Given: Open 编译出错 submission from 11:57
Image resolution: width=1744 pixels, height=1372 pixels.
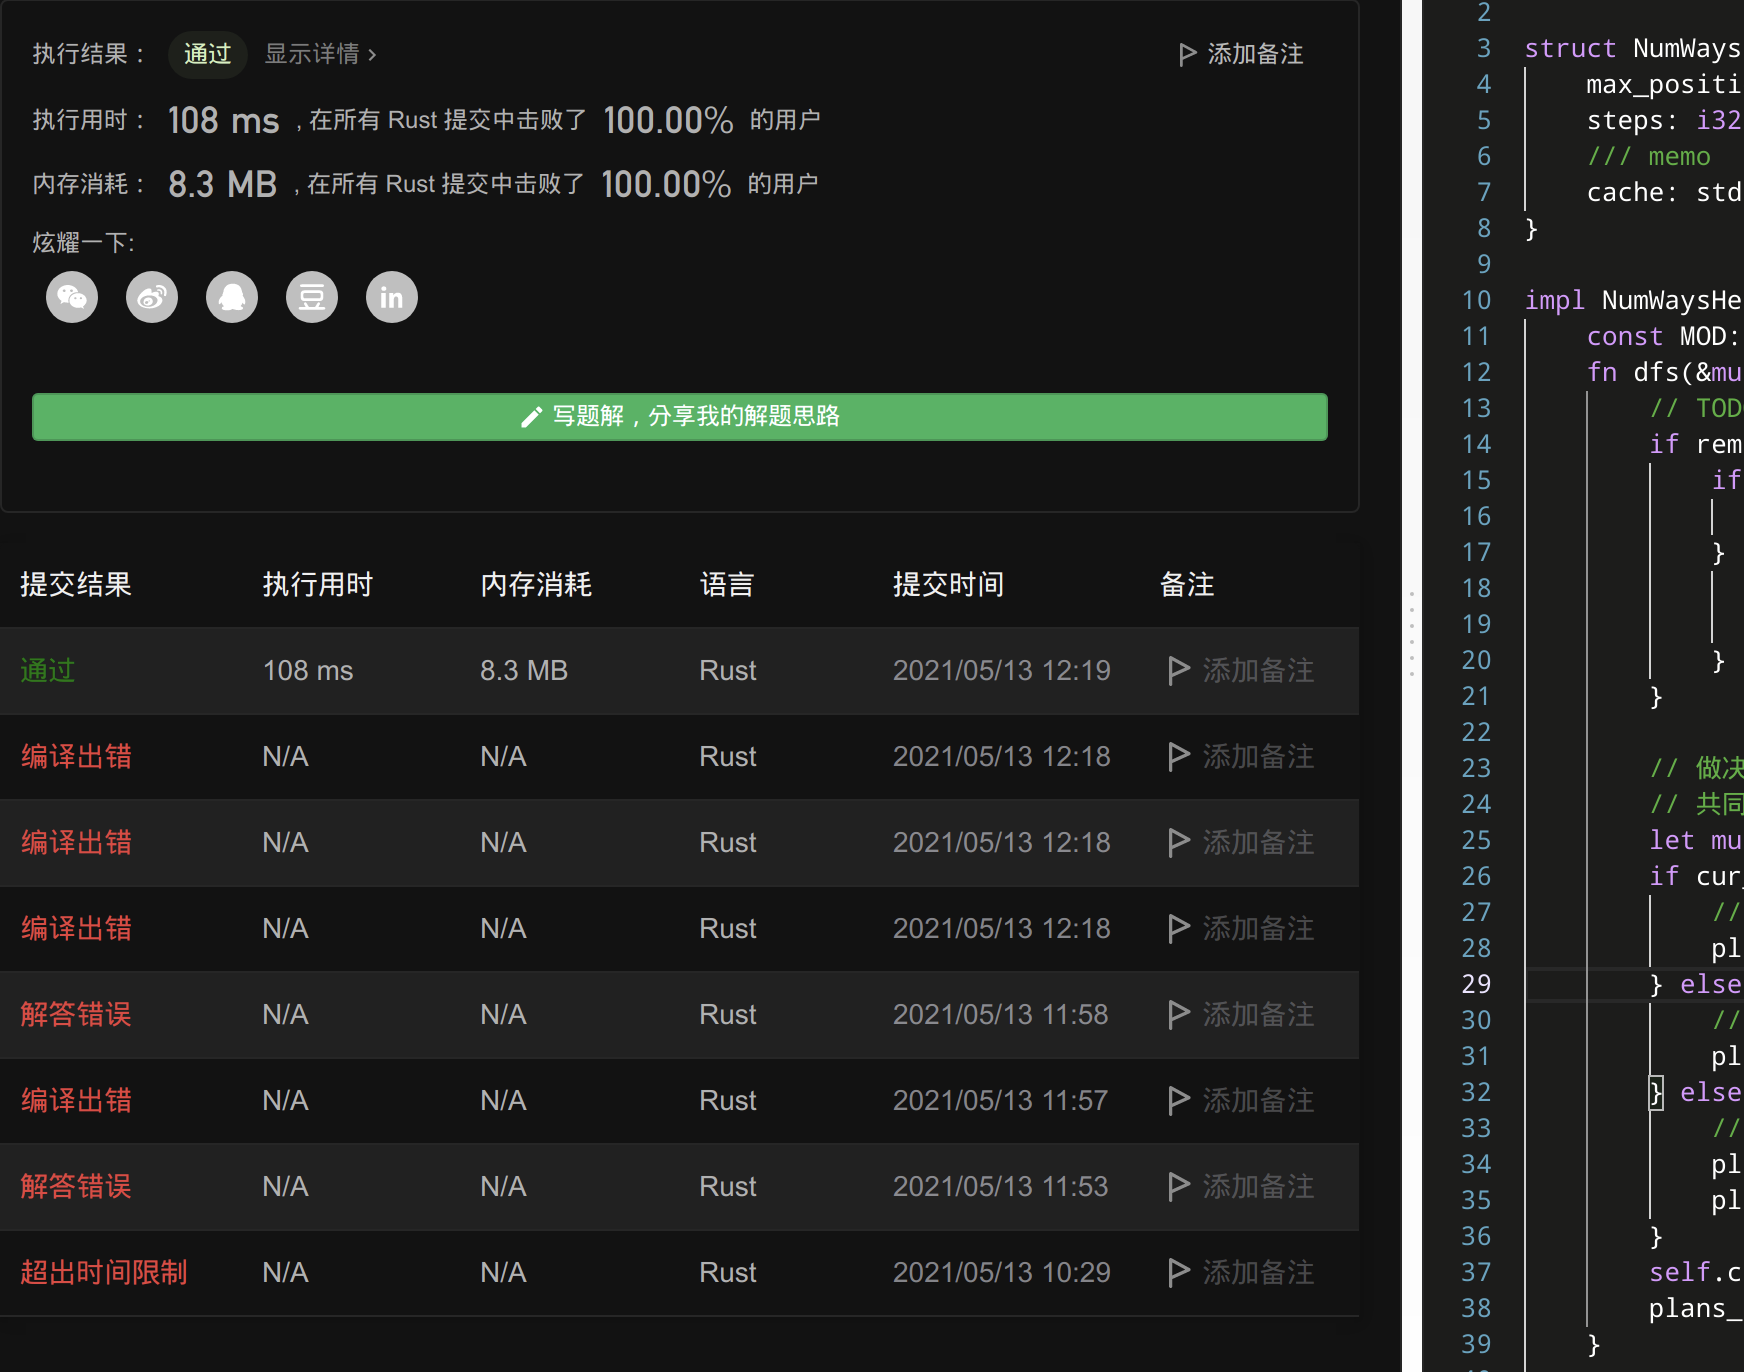Looking at the screenshot, I should 76,1100.
